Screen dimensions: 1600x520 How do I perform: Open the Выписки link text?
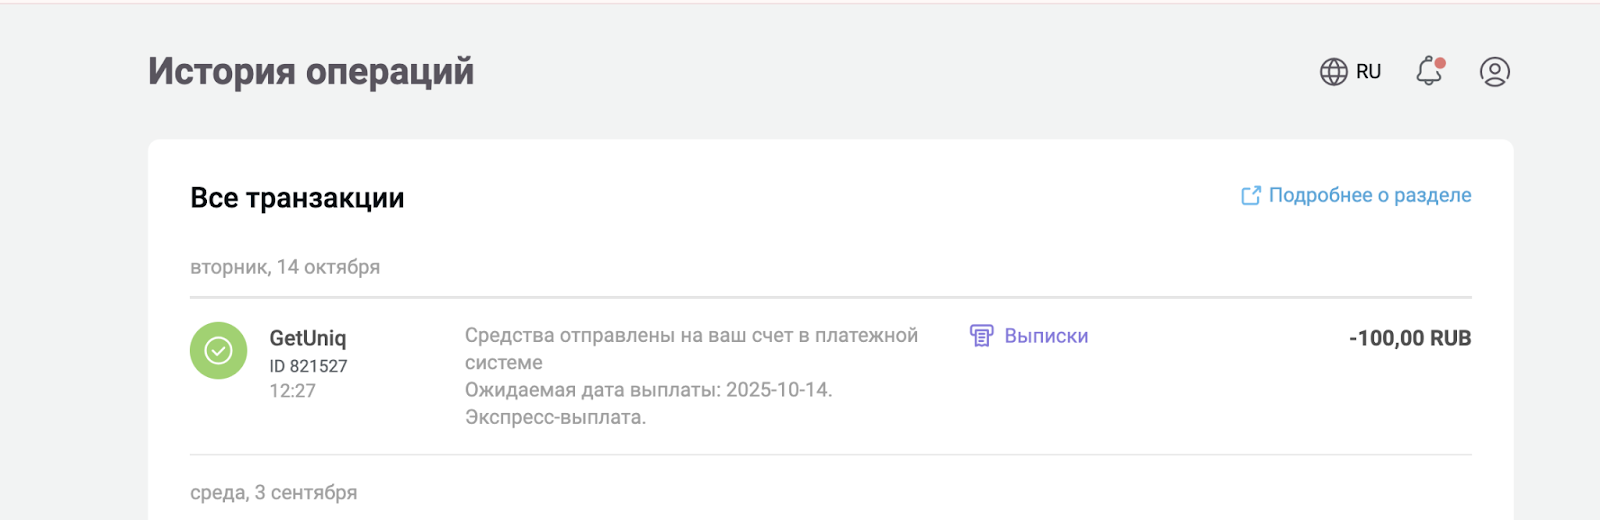pos(1046,336)
